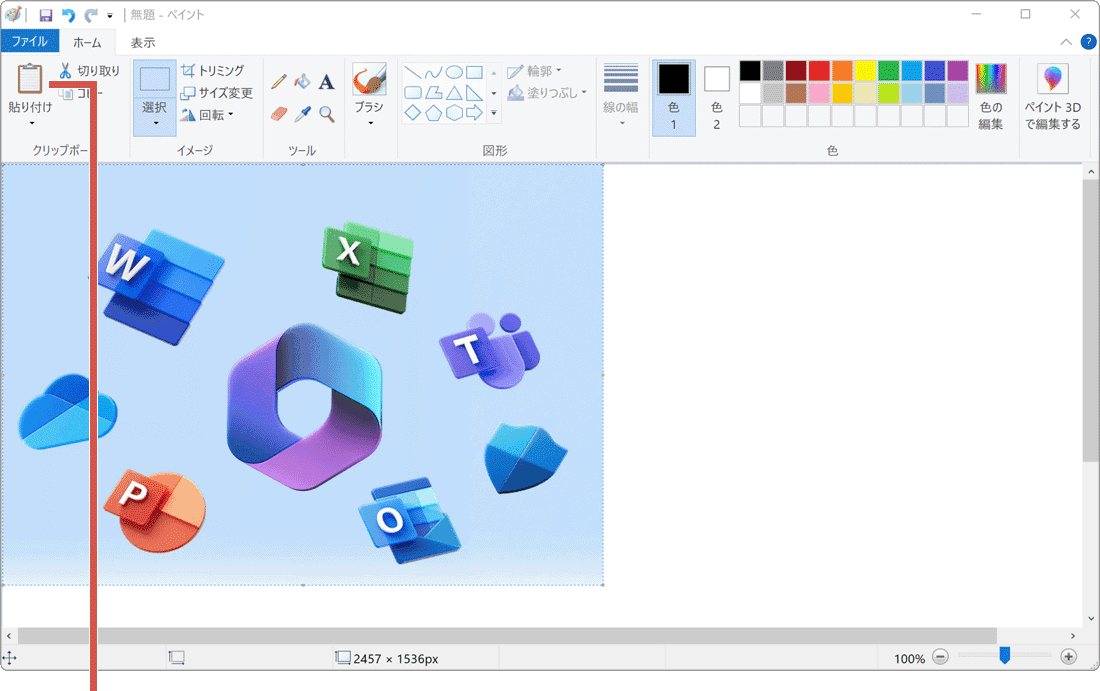
Task: Open the サイズ変更 resize dialog
Action: [x=217, y=93]
